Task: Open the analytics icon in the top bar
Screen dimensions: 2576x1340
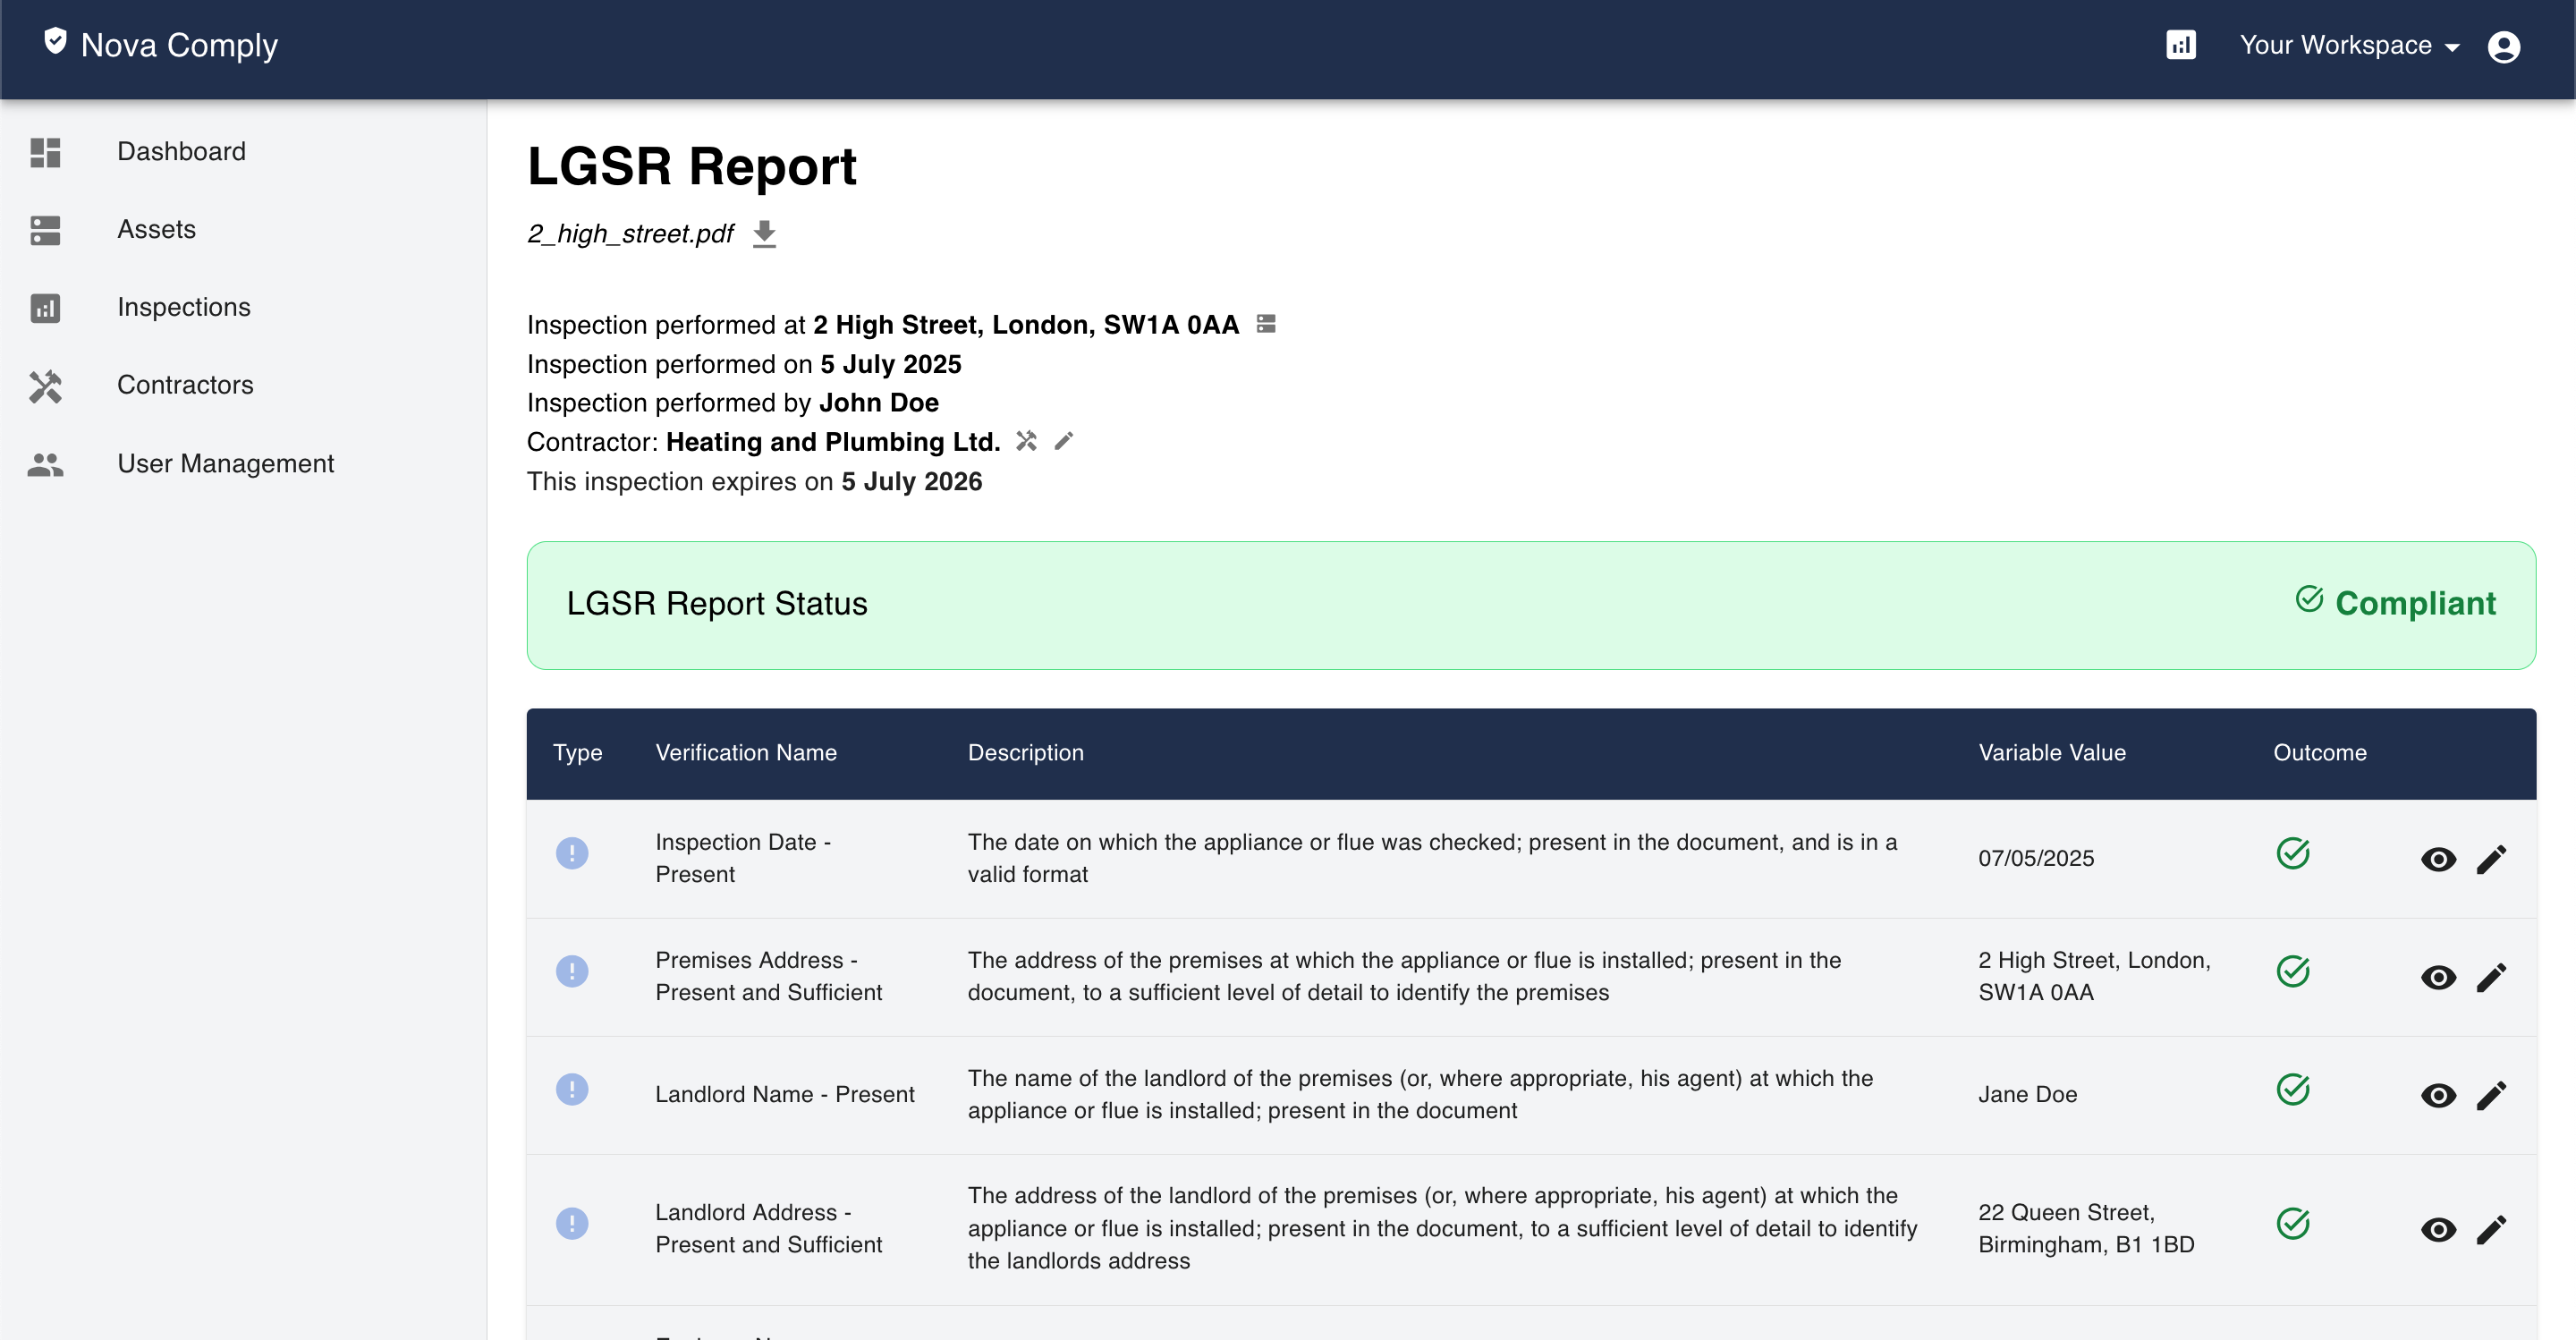Action: pyautogui.click(x=2181, y=45)
